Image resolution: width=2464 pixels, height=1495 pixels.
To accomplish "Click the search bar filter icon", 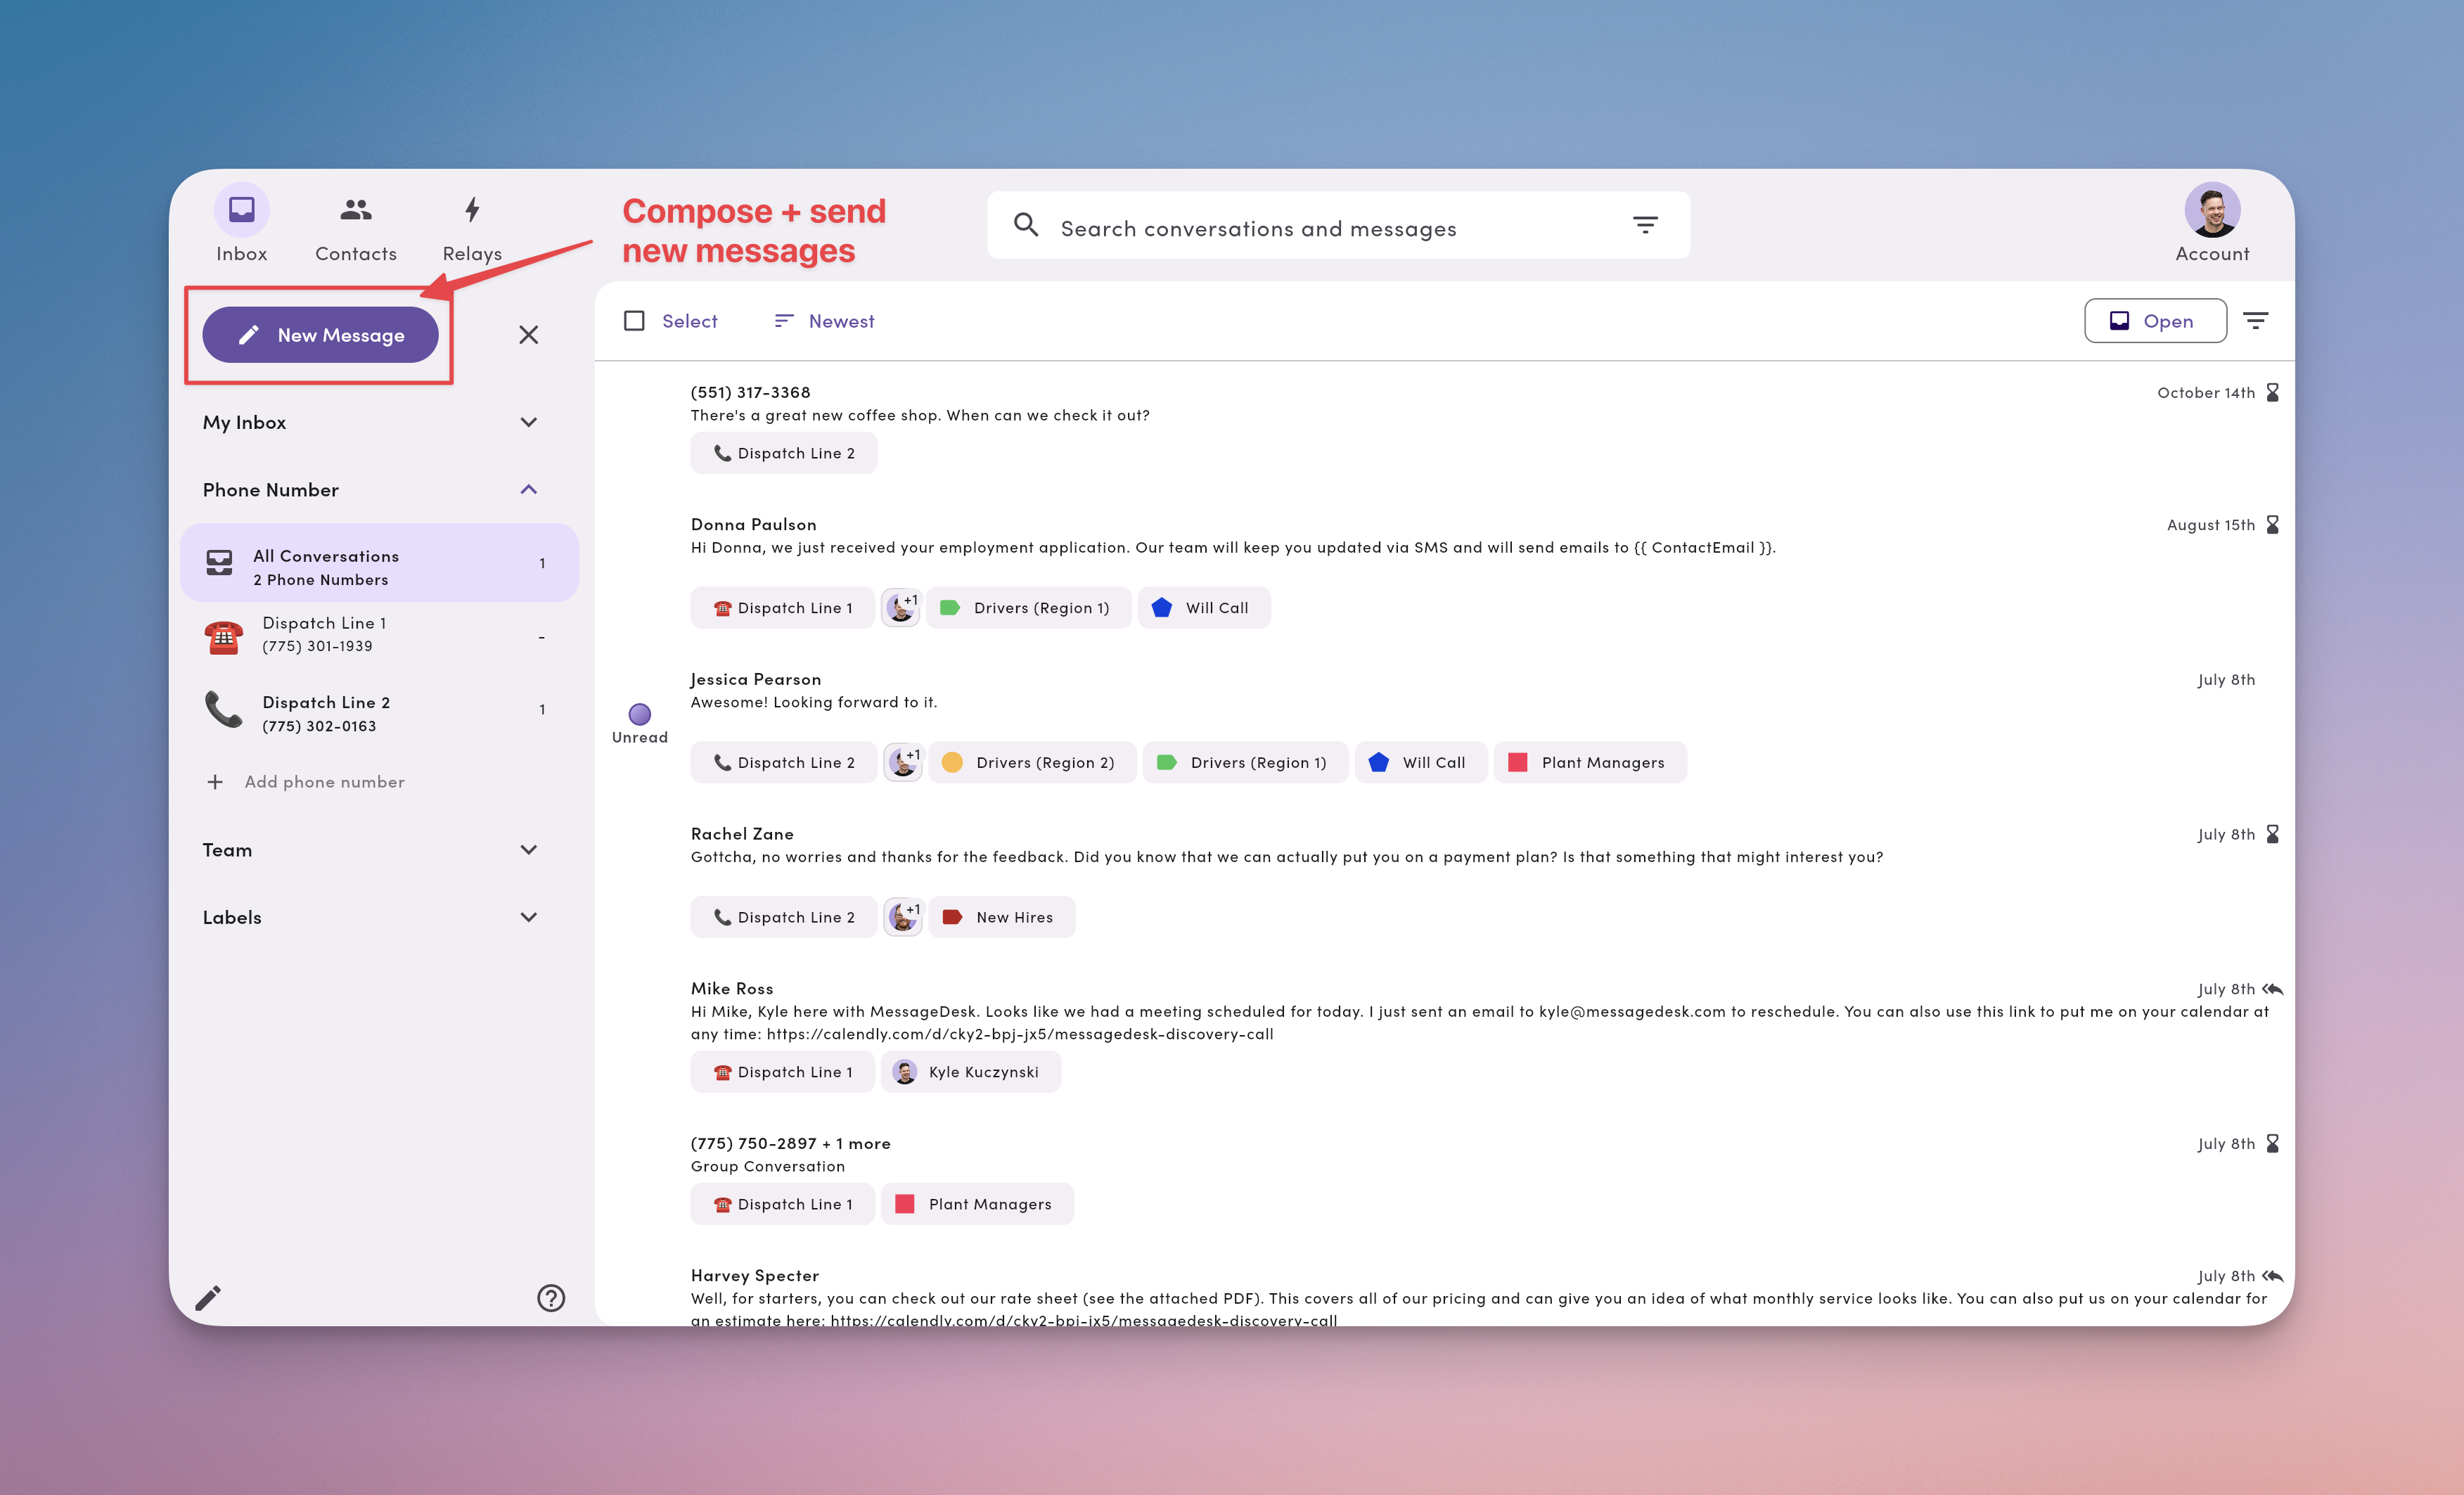I will [1645, 225].
